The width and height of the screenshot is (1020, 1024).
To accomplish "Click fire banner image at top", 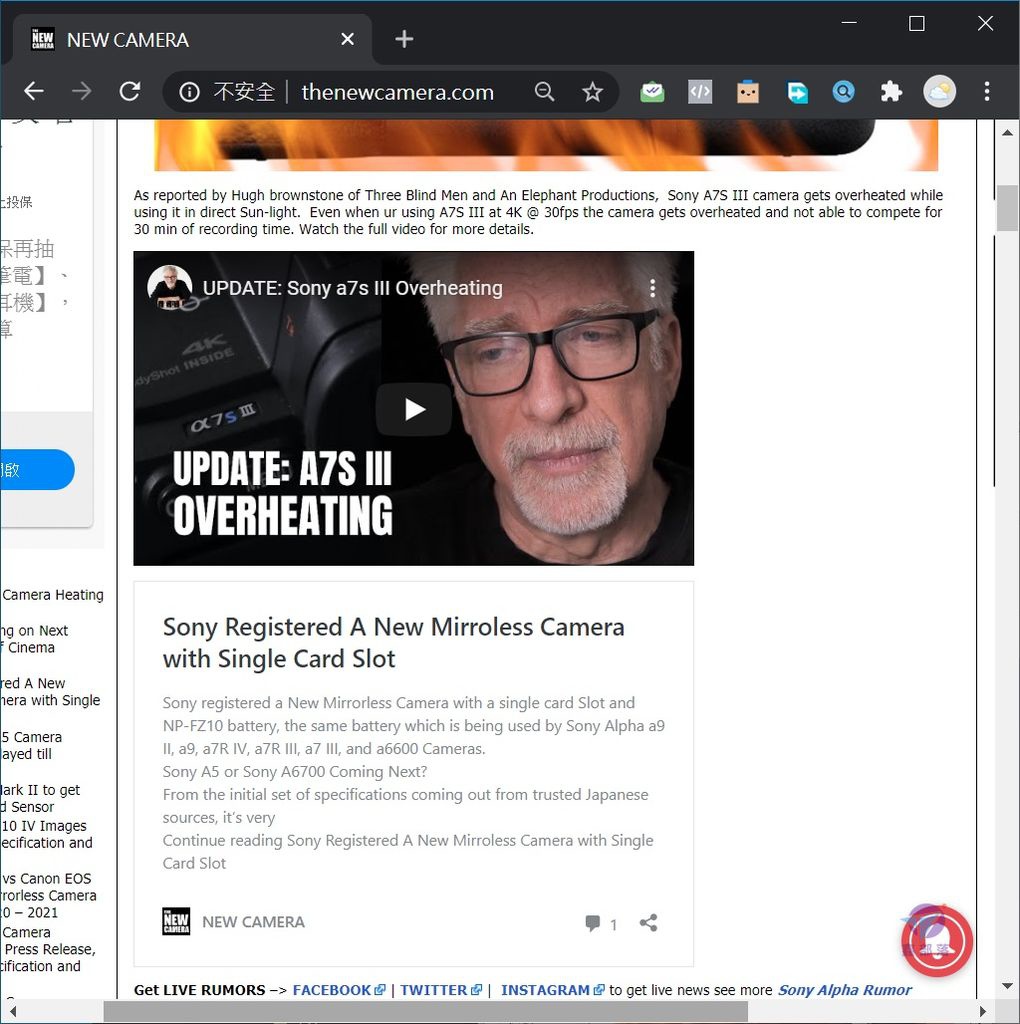I will 547,145.
